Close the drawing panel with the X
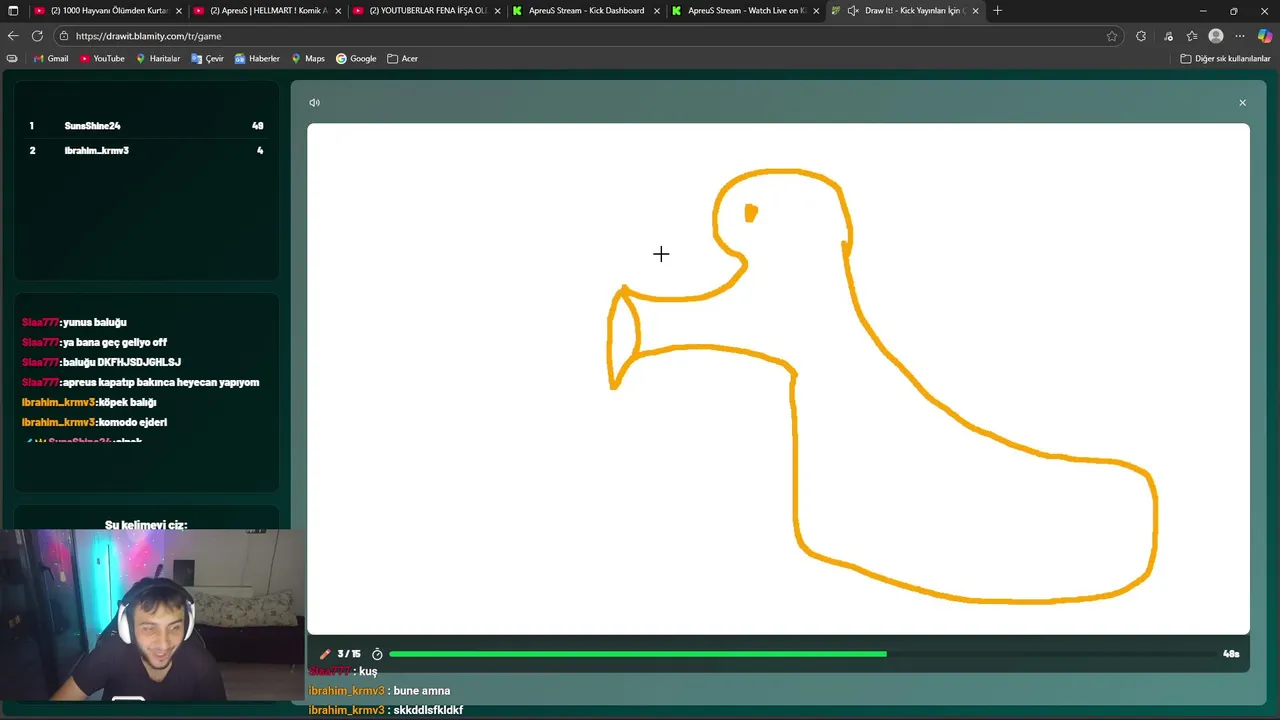 [1243, 103]
